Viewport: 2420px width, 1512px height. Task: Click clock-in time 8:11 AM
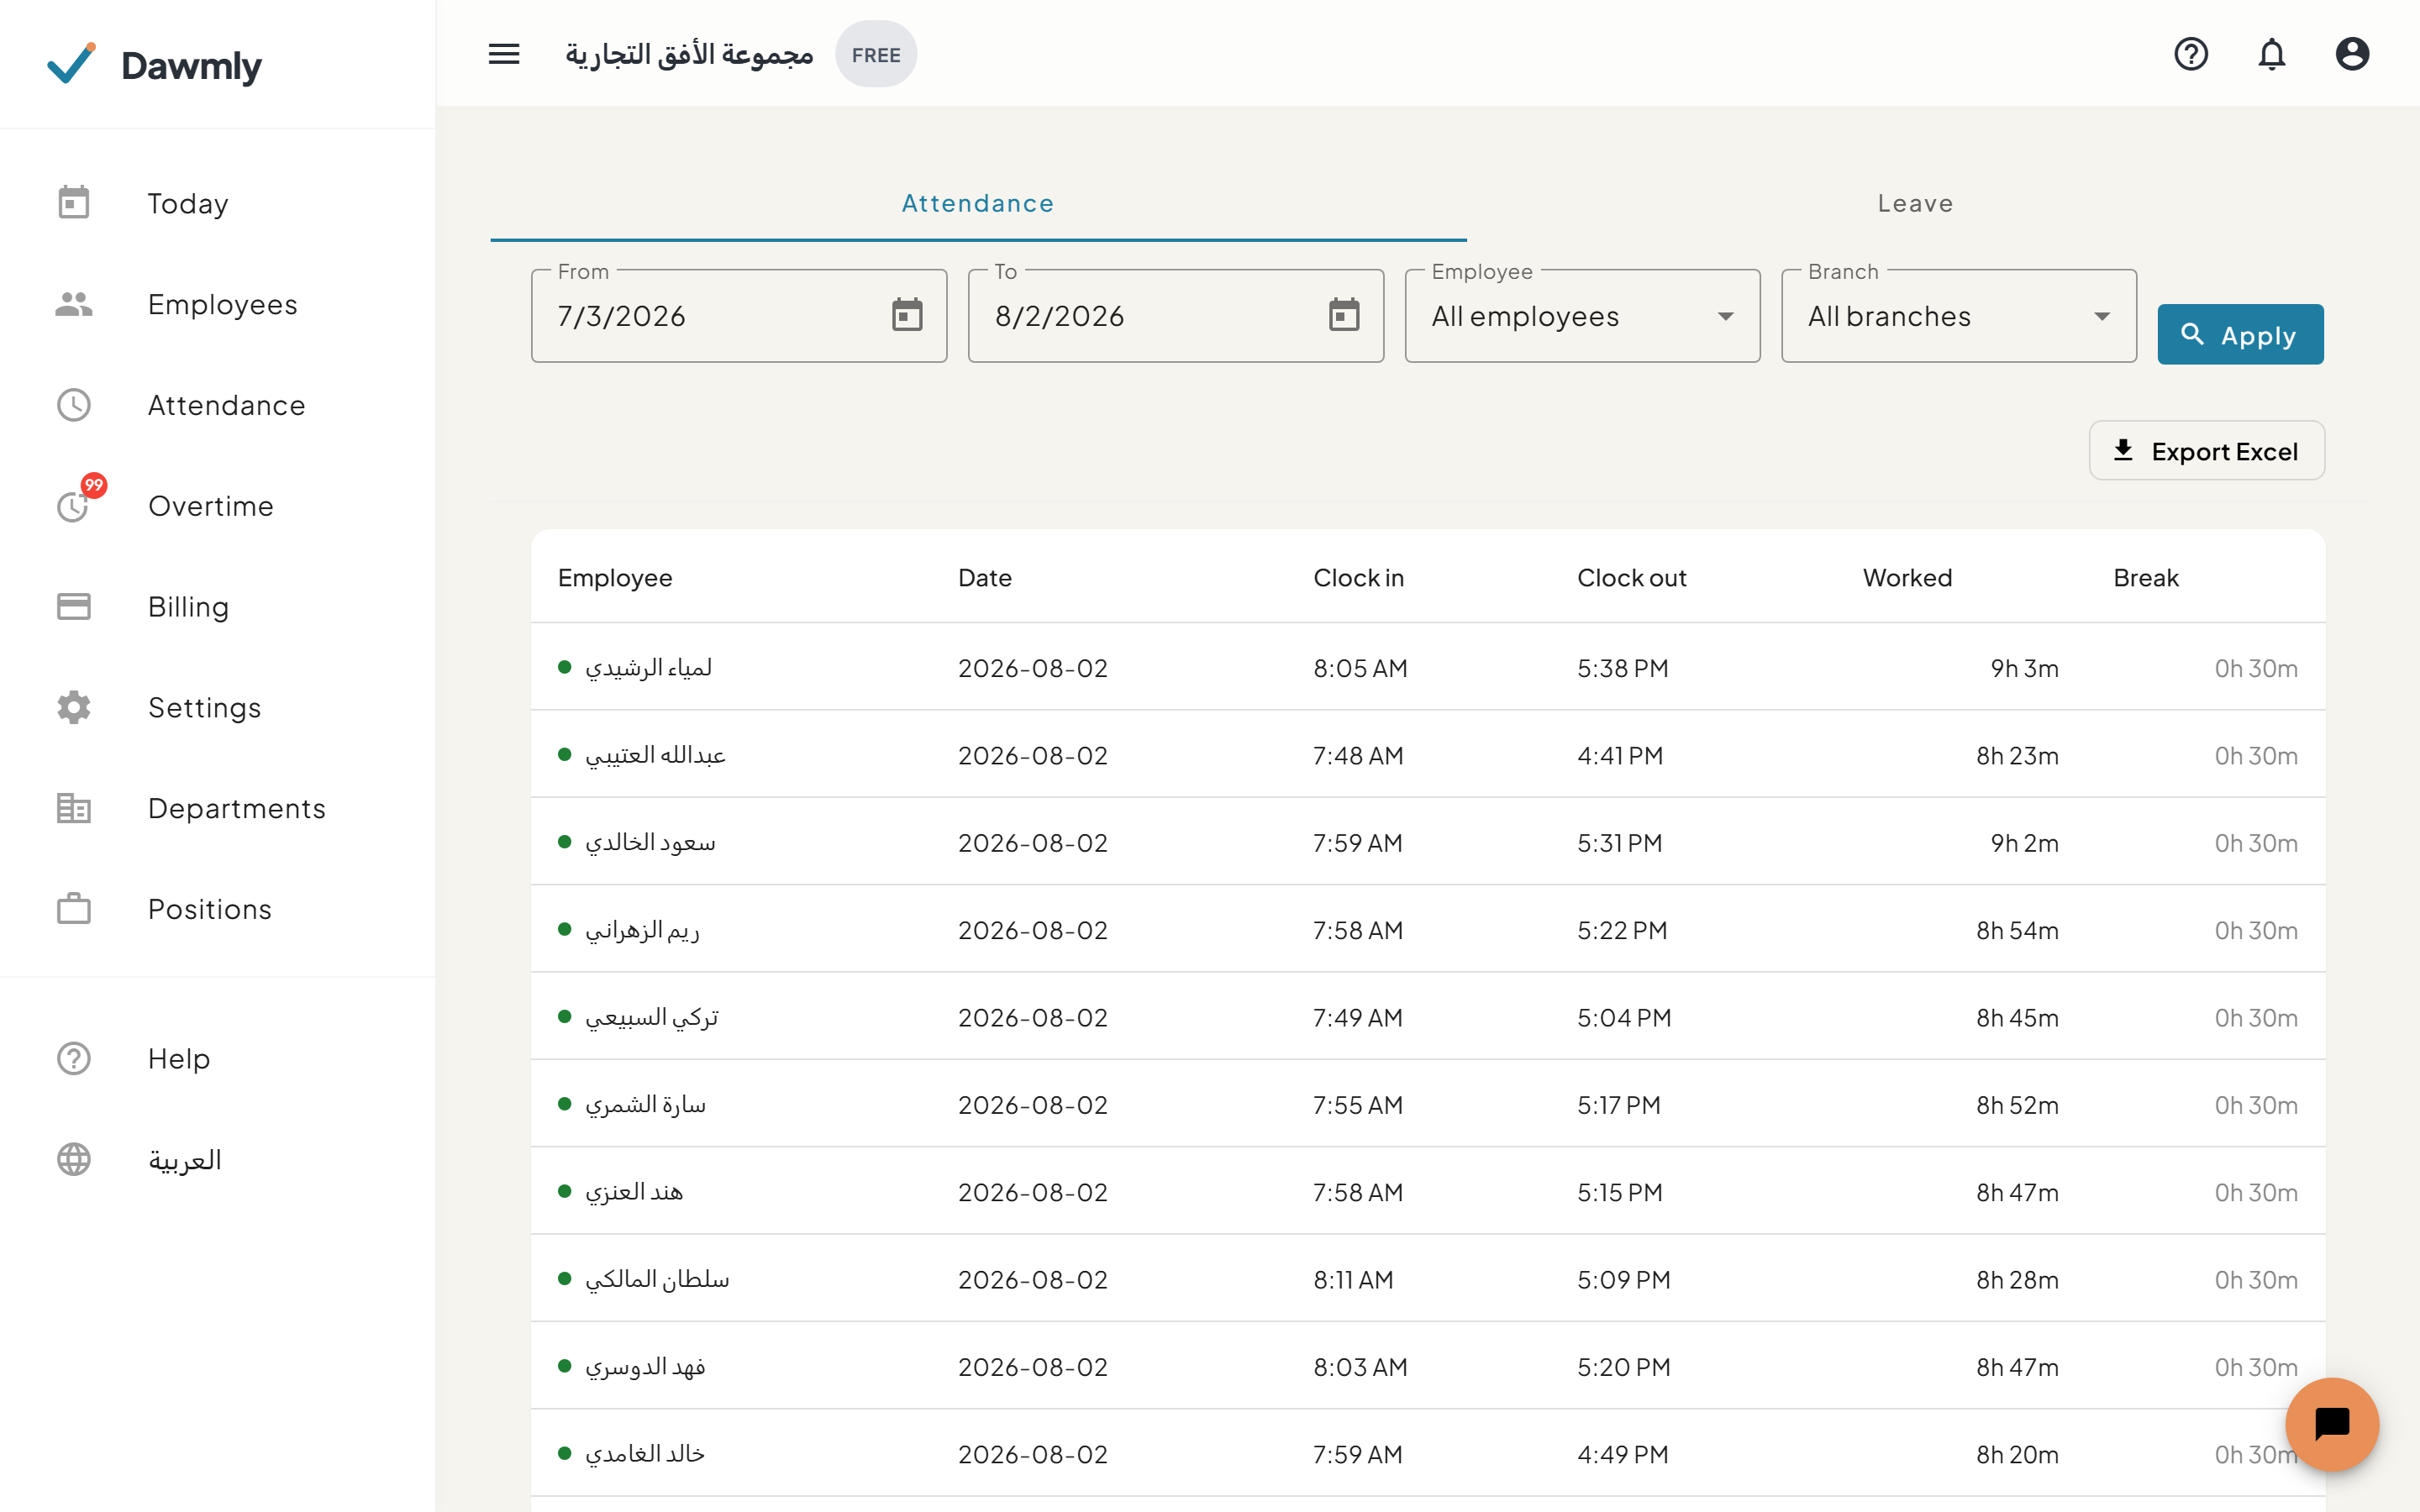point(1353,1279)
